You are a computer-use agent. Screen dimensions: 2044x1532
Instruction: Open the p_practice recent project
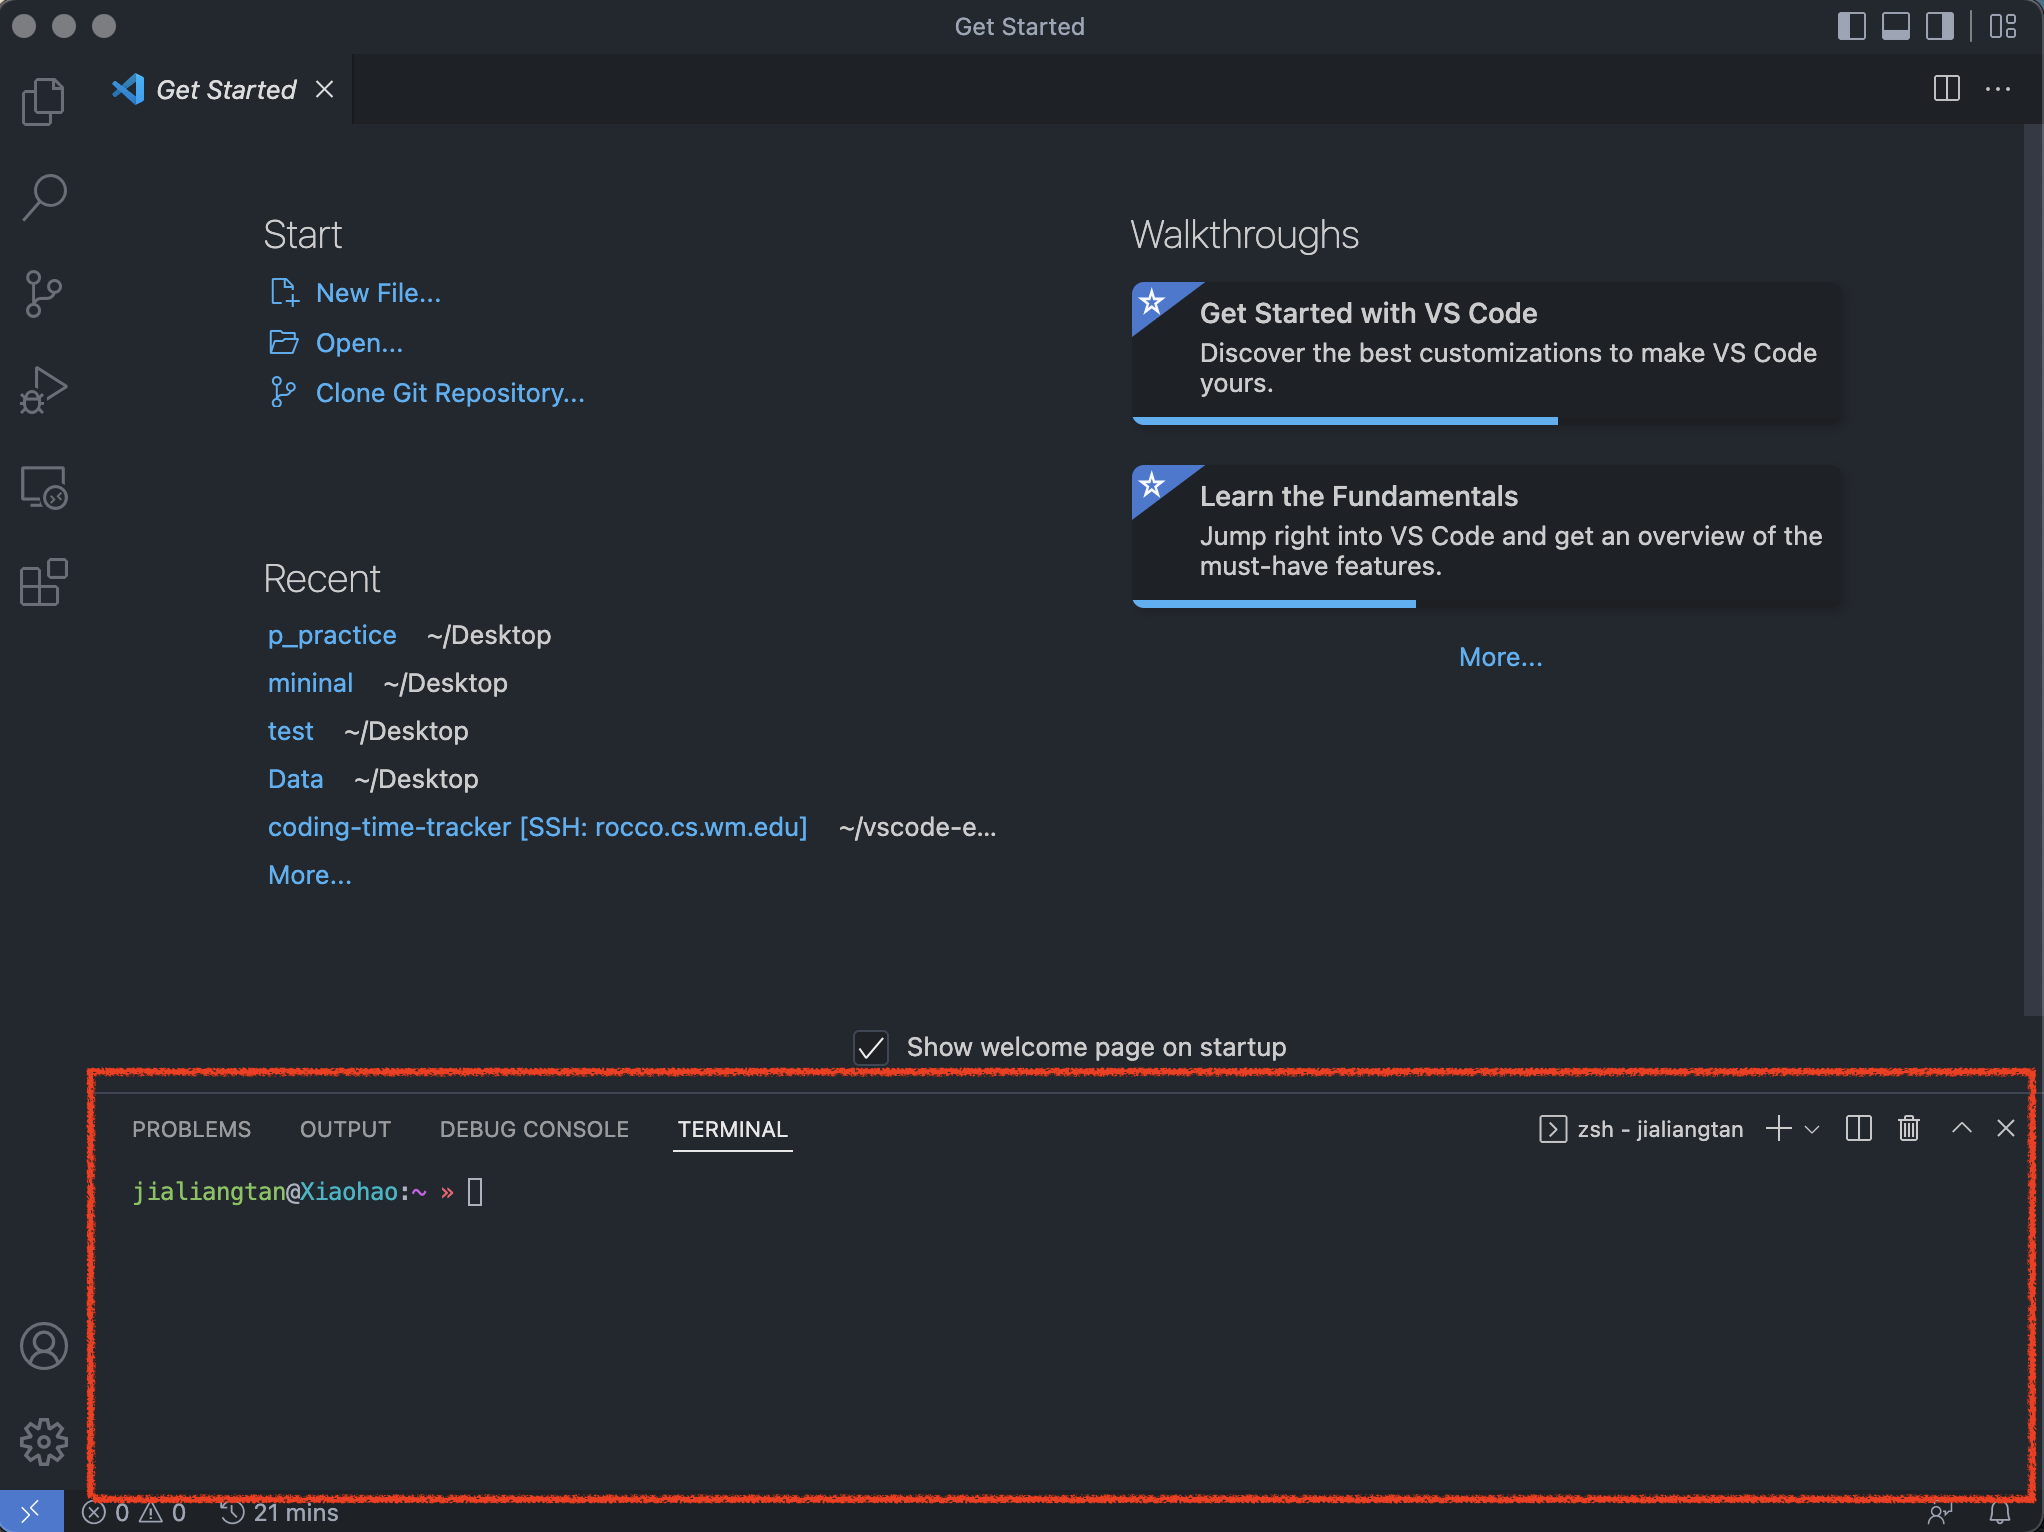coord(331,634)
